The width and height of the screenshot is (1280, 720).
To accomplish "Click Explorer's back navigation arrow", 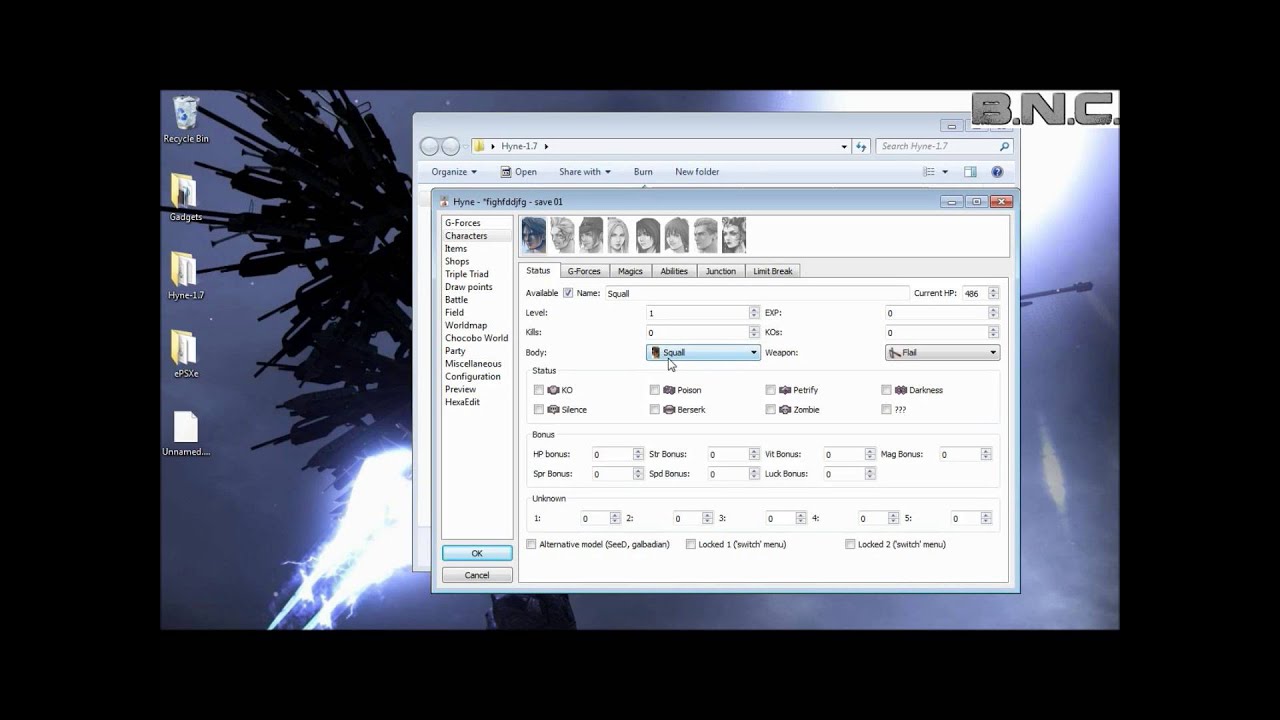I will coord(430,147).
